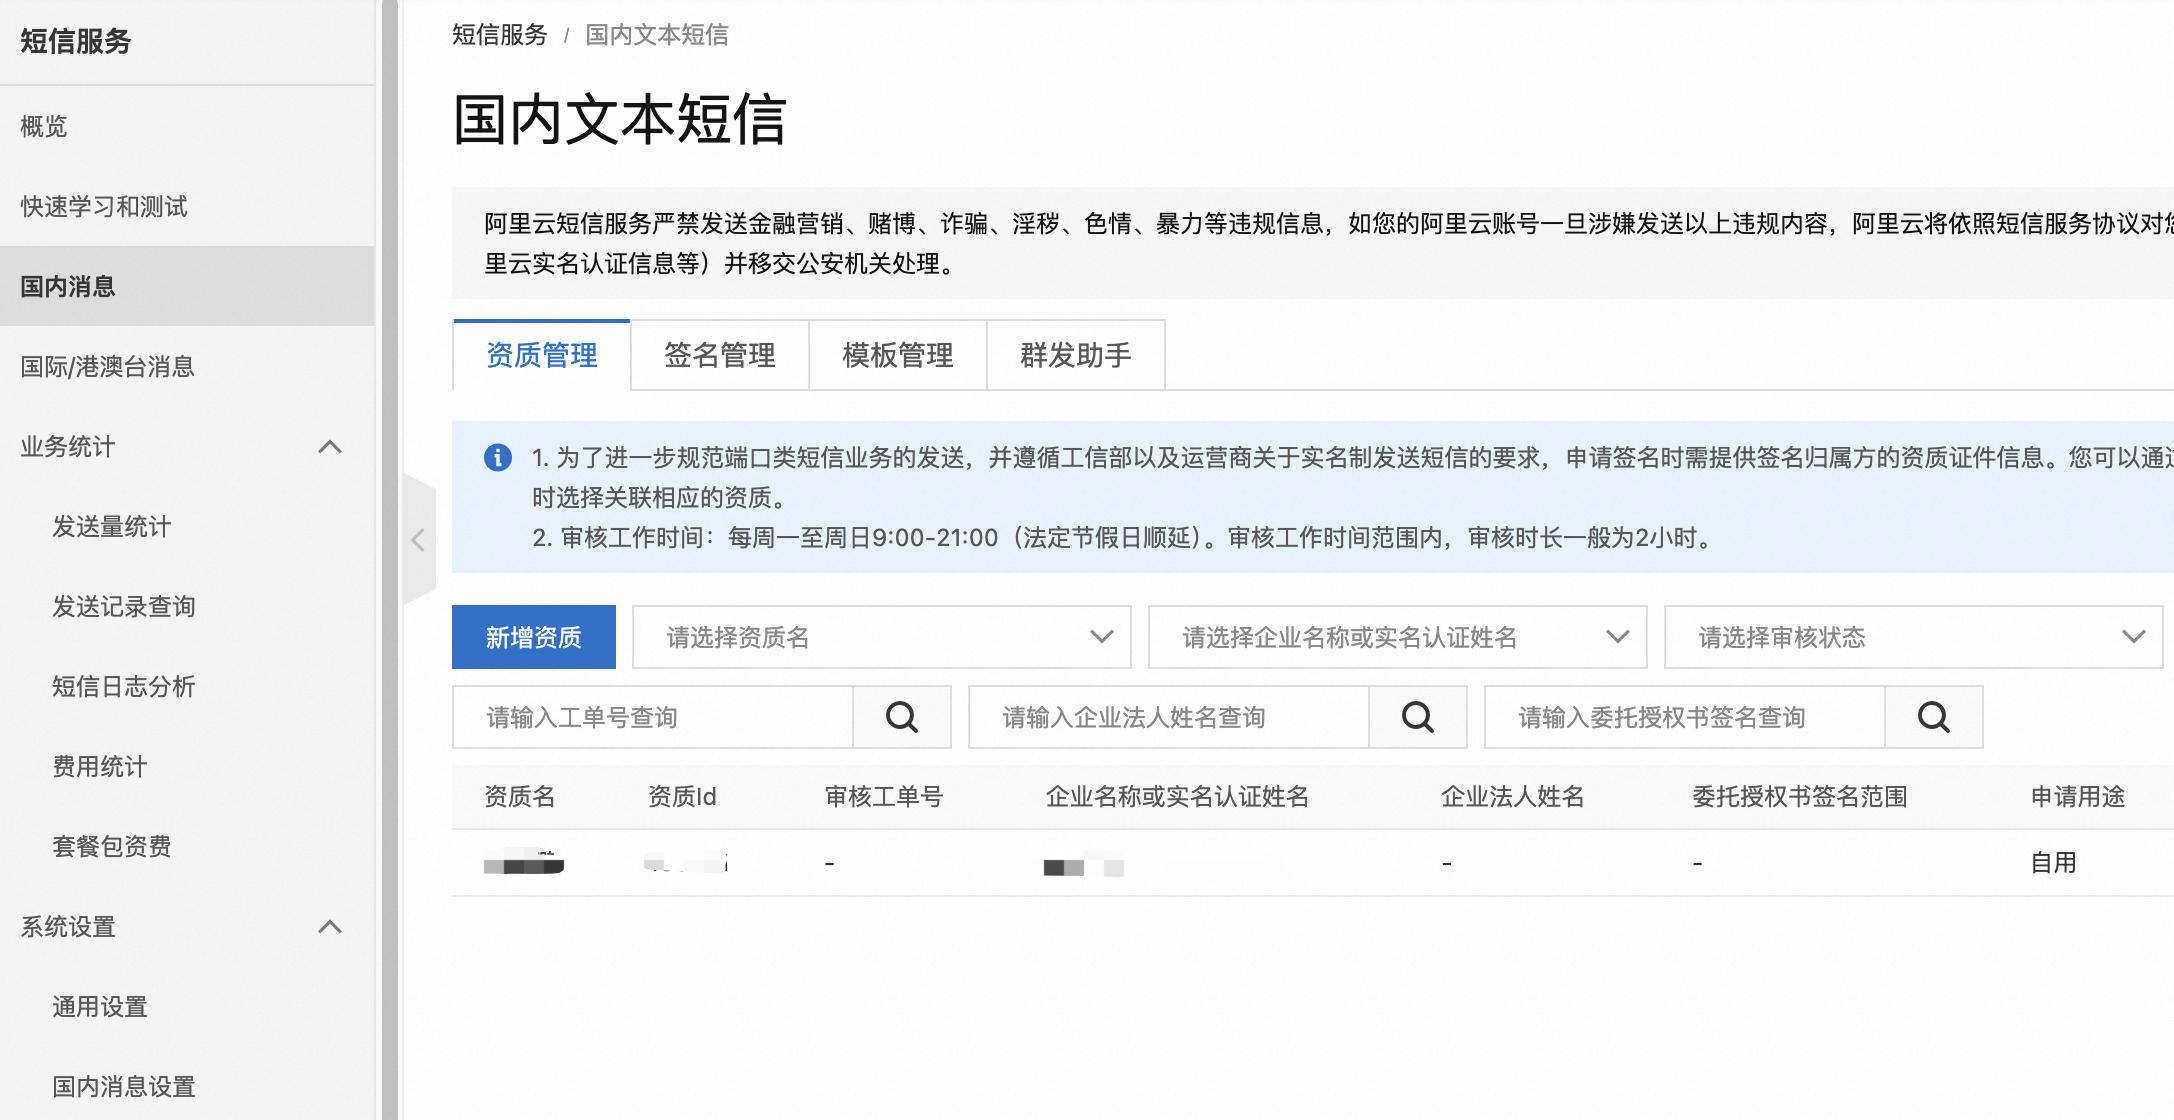Go to 国际/港澳台消息 in sidebar
This screenshot has height=1120, width=2174.
pos(107,367)
